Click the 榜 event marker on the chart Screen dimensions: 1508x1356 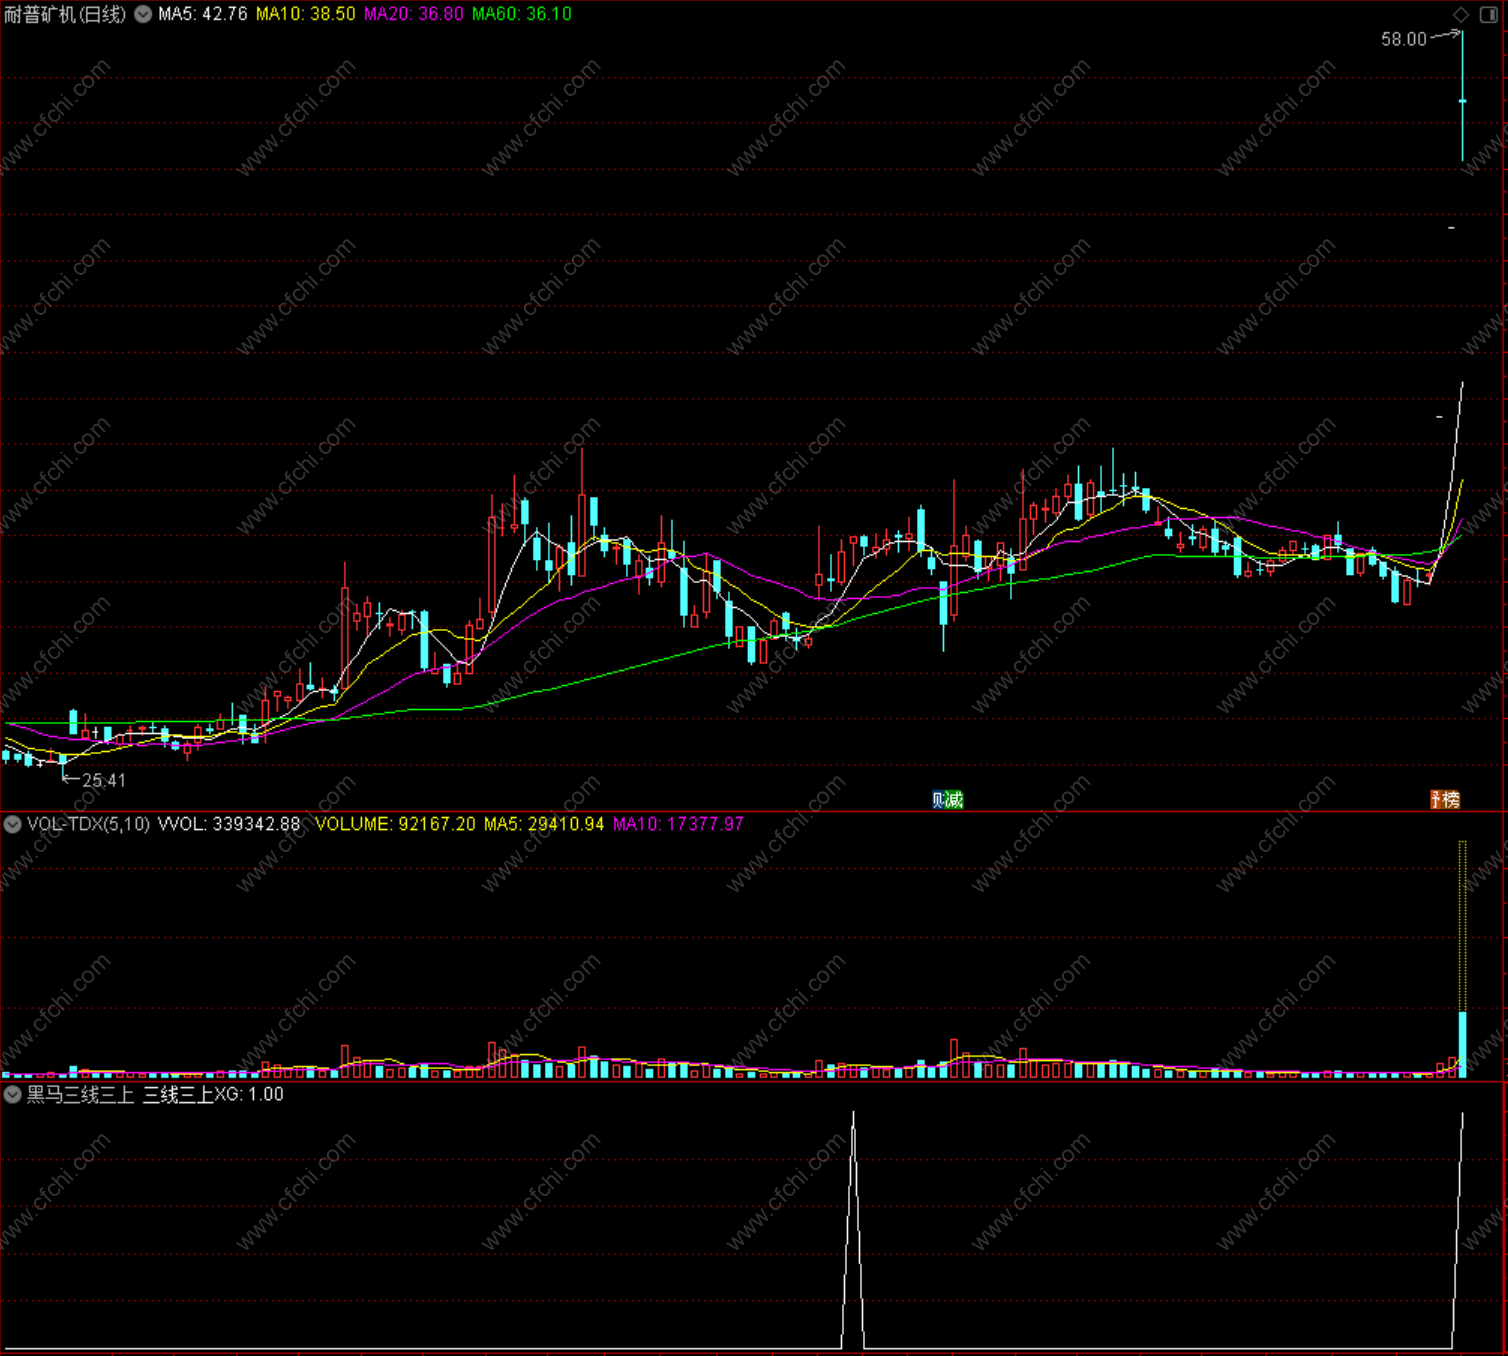(1452, 800)
